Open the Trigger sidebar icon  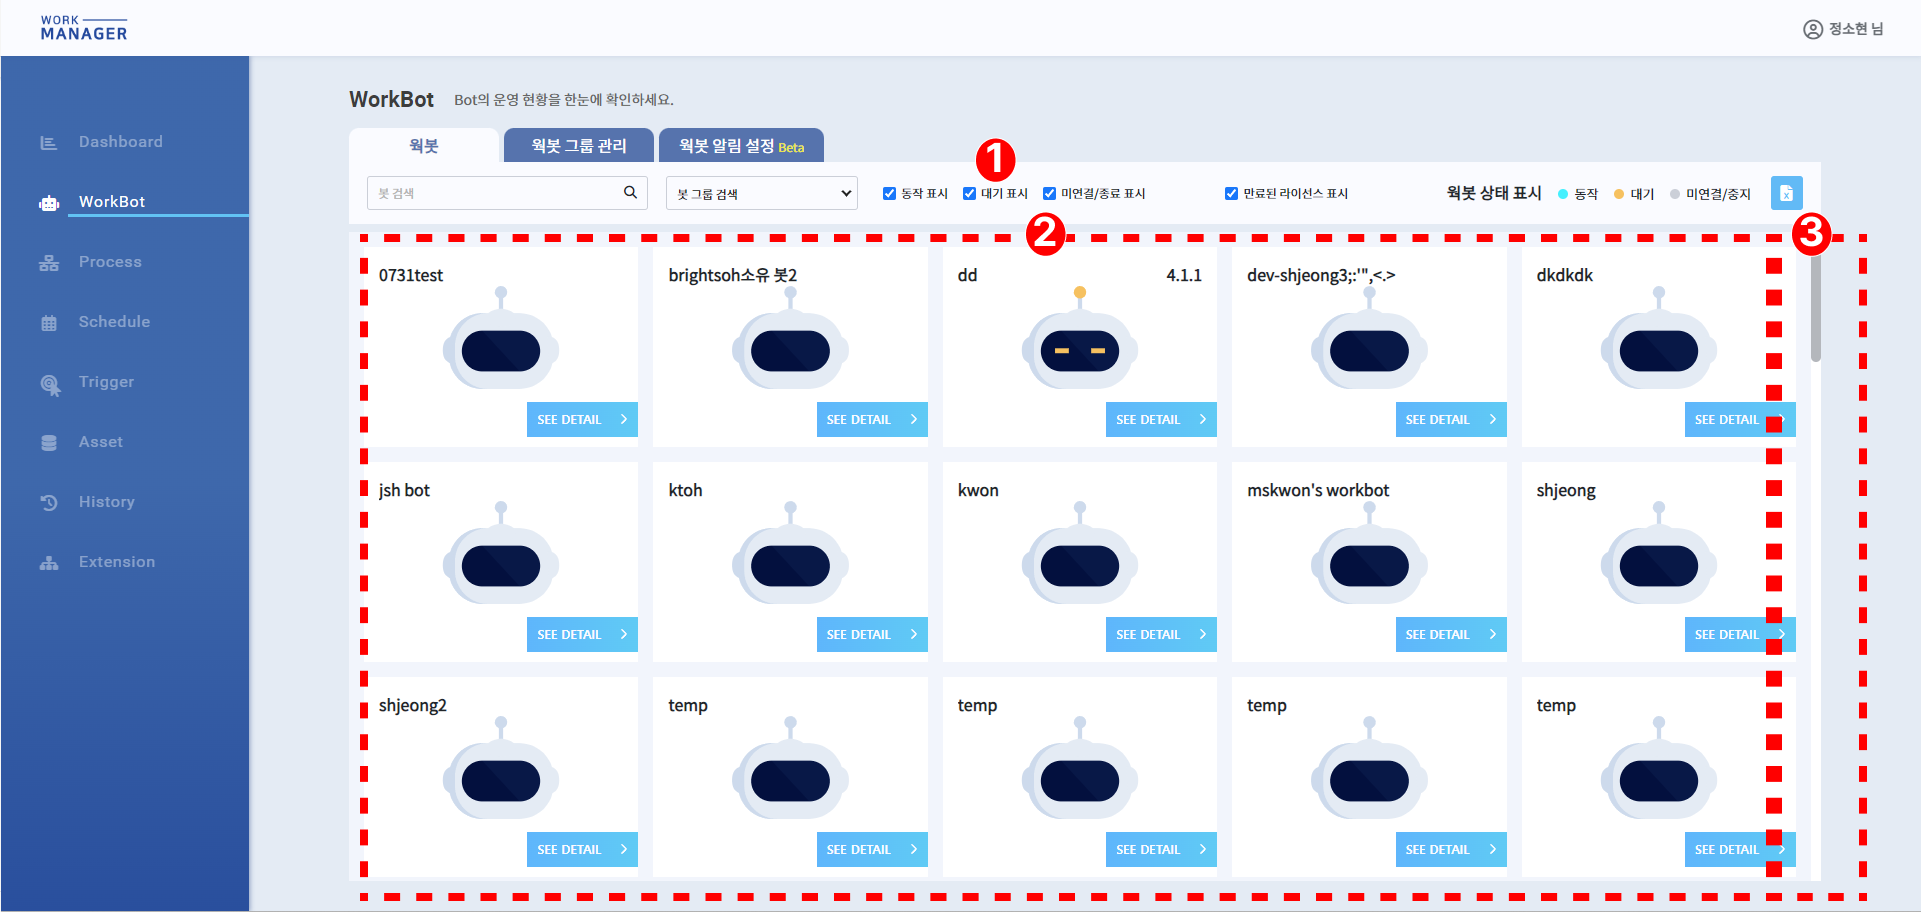(x=50, y=384)
